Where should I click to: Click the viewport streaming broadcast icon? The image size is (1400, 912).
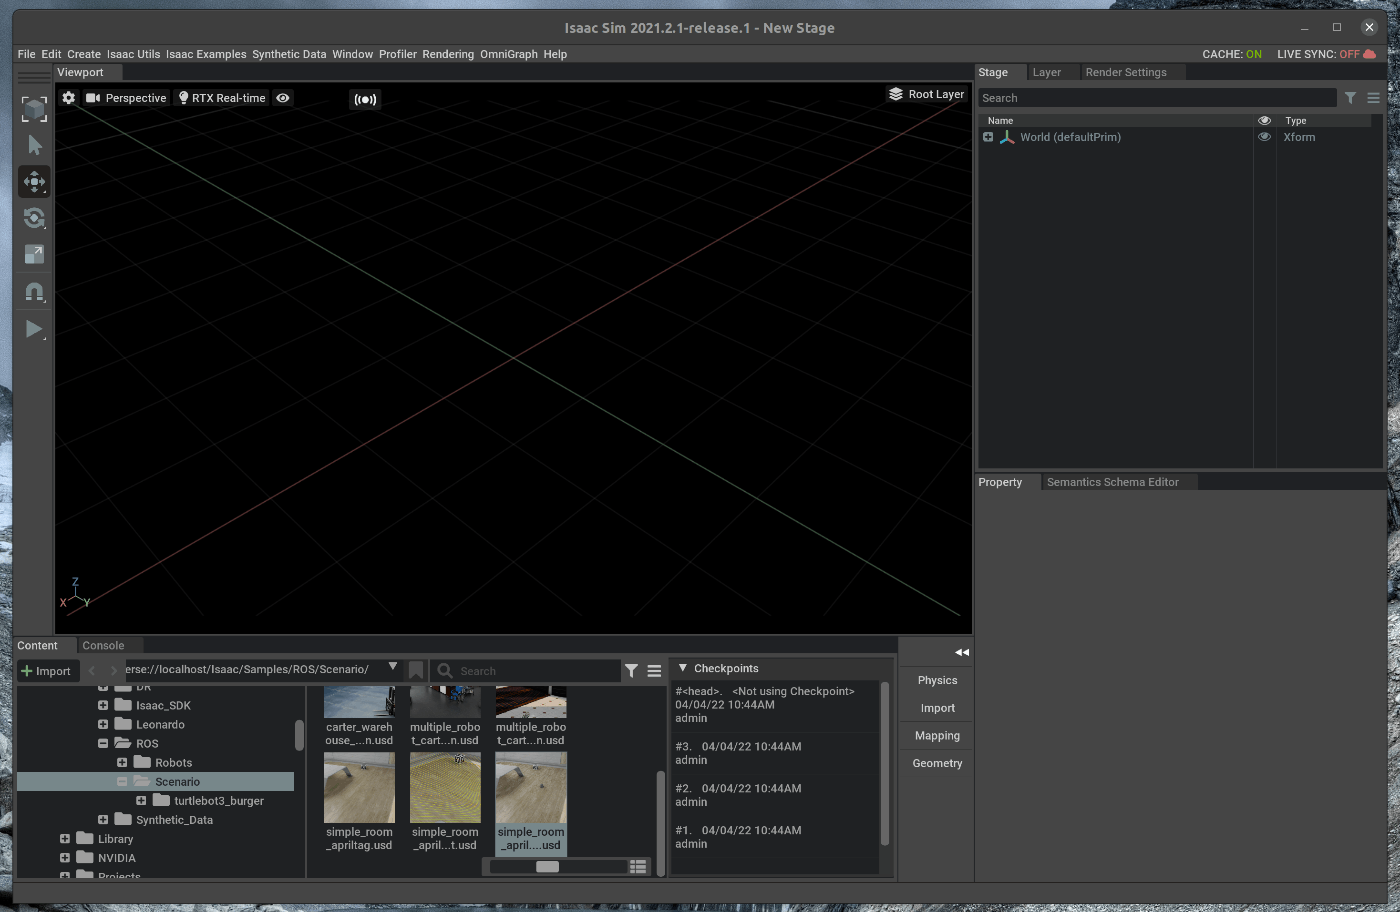click(x=365, y=99)
